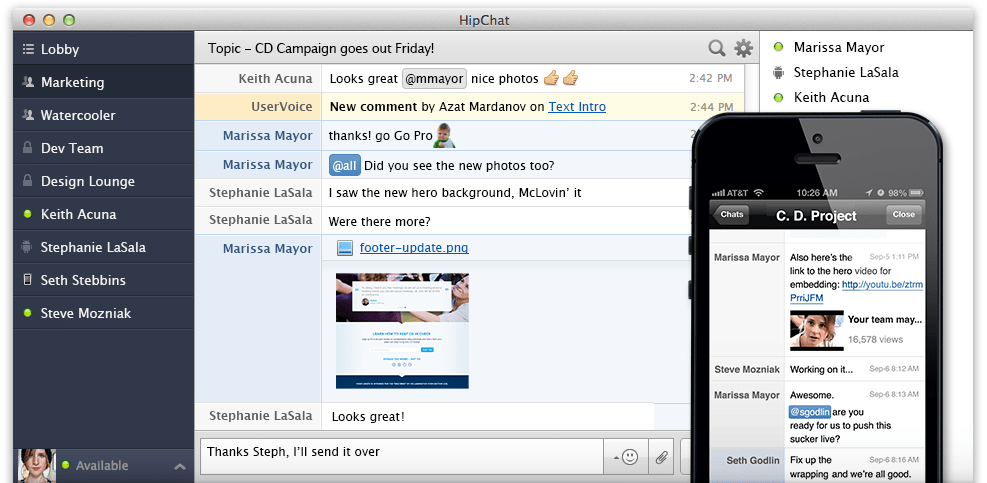Click the search magnifier icon
This screenshot has width=987, height=483.
pos(716,48)
